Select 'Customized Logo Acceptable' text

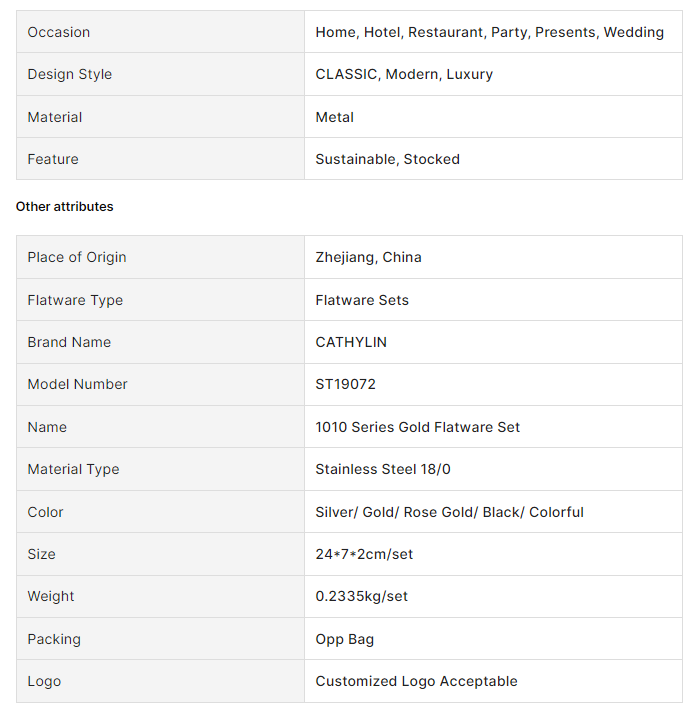(x=416, y=681)
